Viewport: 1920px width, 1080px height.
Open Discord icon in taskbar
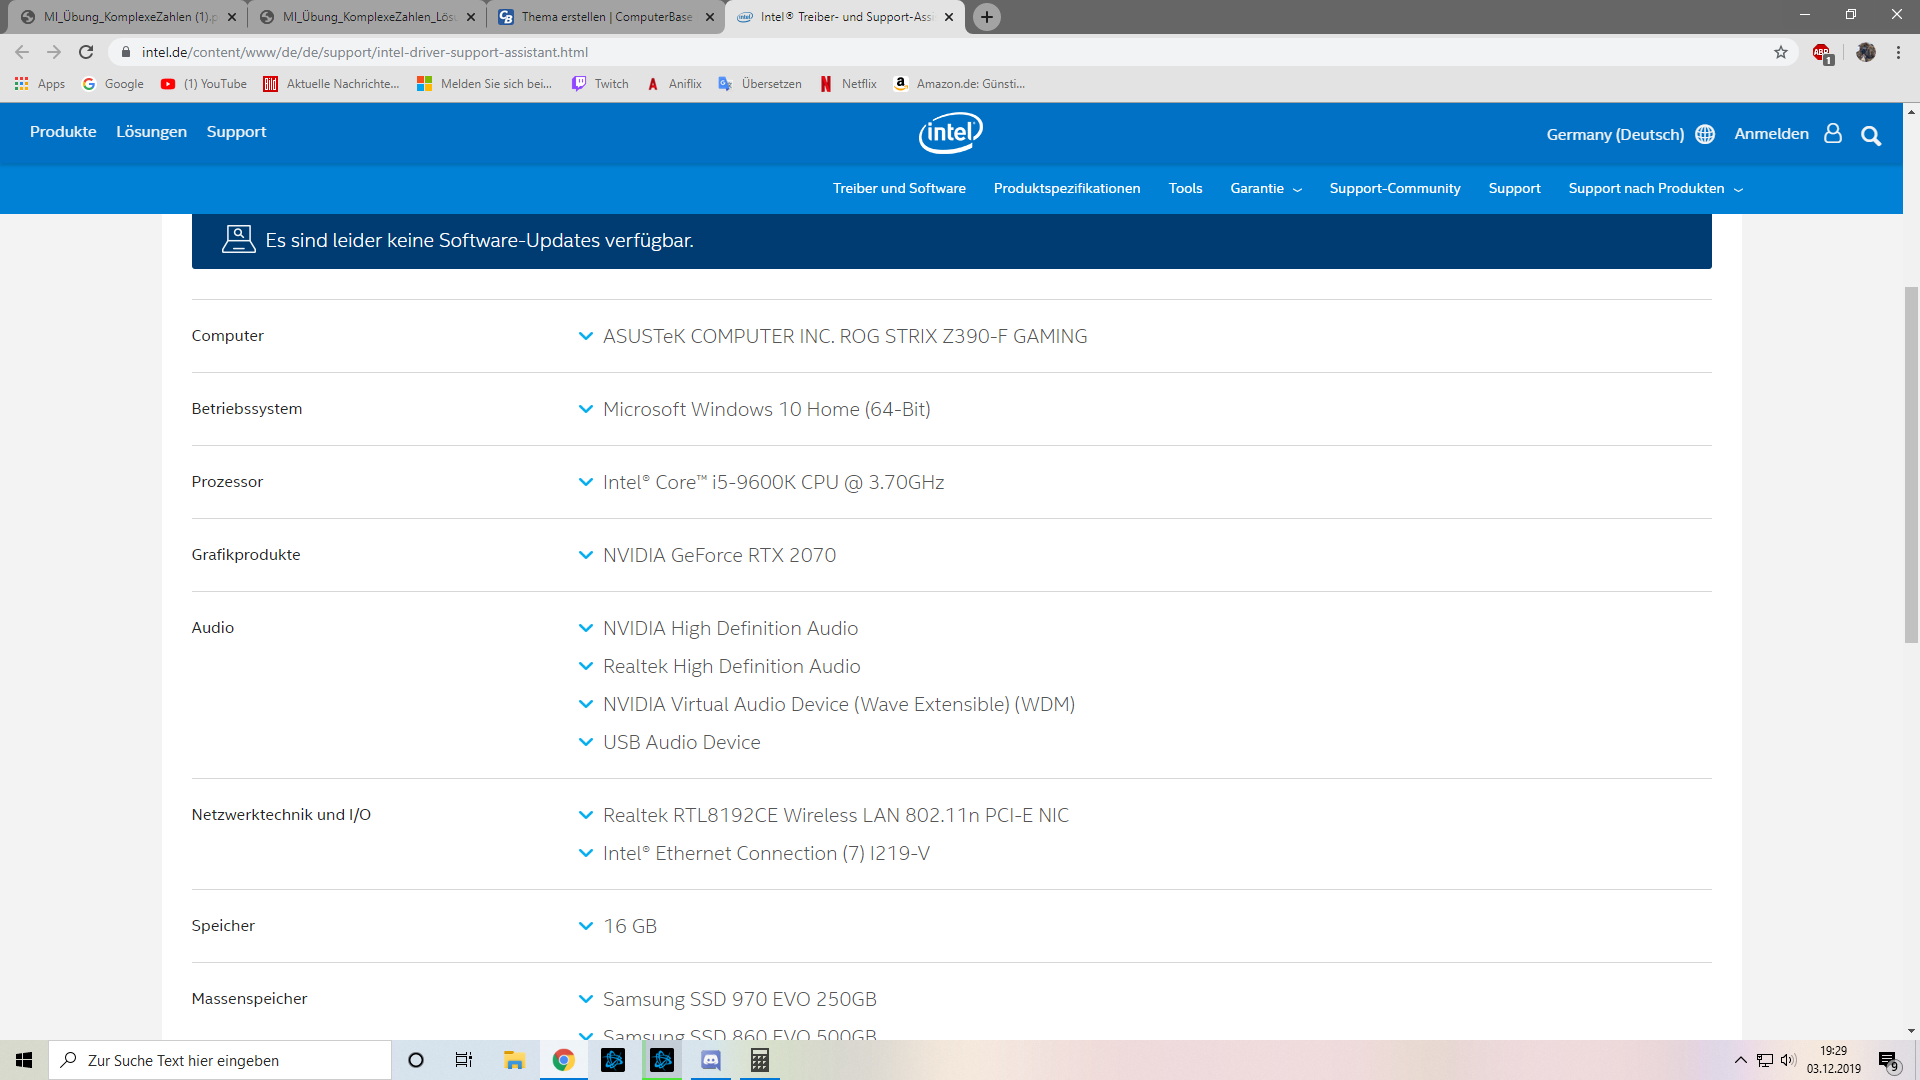click(x=711, y=1060)
